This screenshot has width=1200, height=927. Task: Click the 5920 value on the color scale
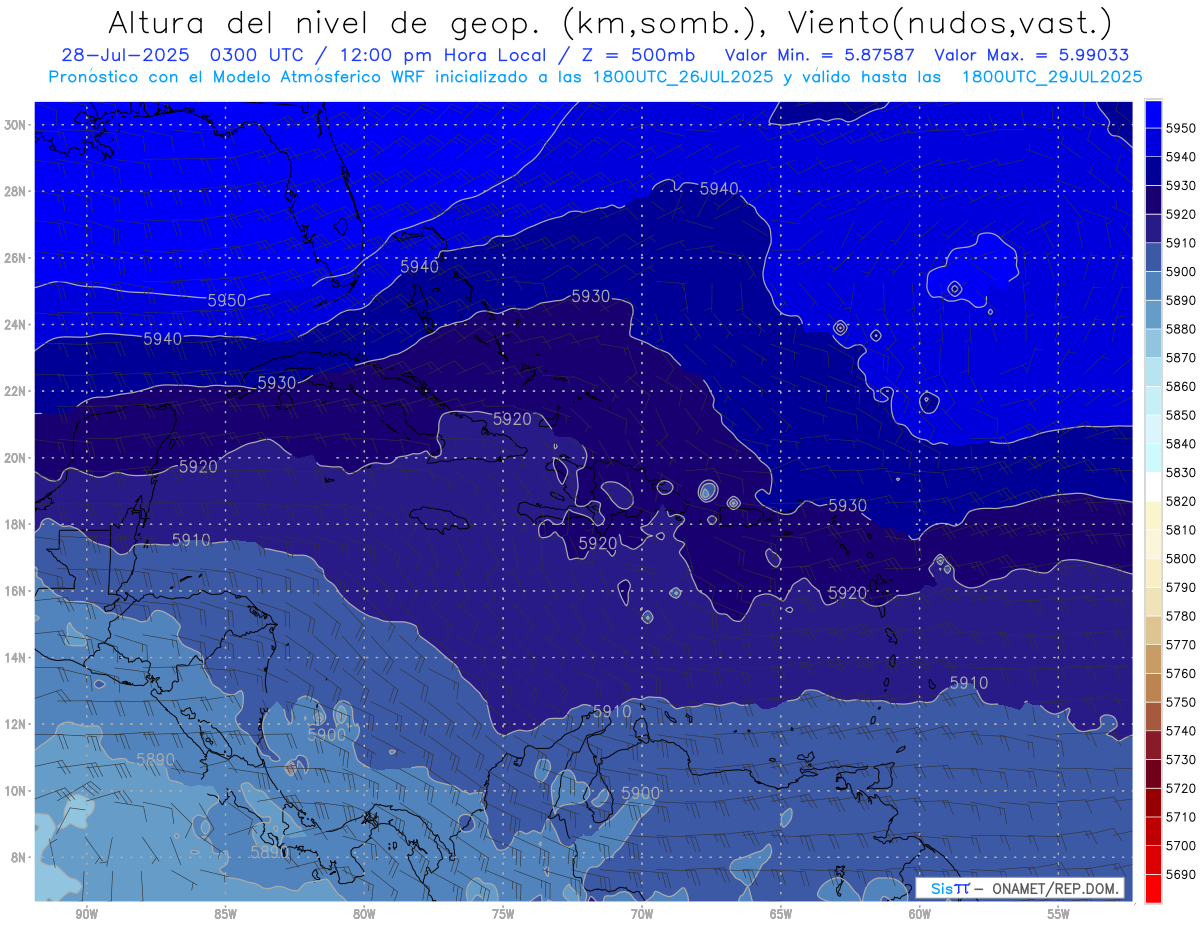(1181, 214)
